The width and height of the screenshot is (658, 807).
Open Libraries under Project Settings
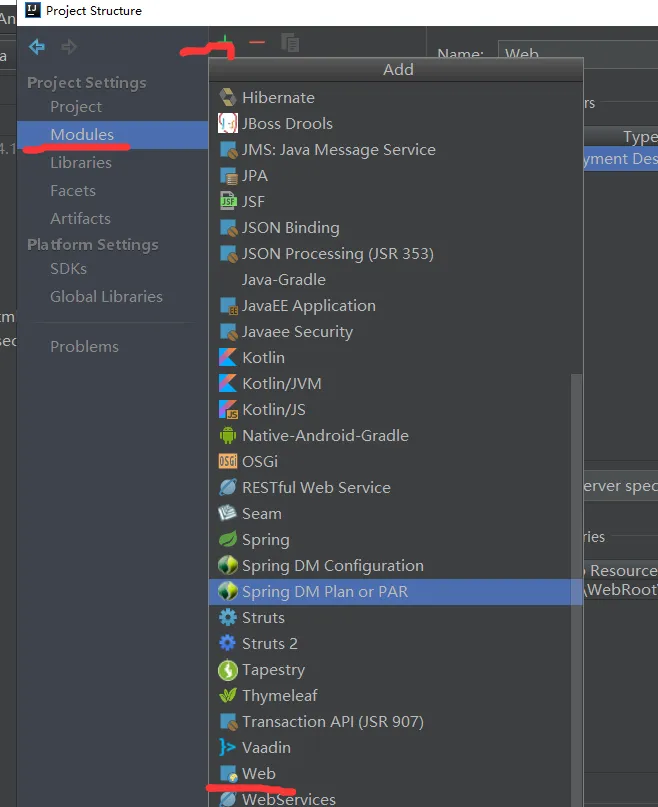[x=81, y=163]
